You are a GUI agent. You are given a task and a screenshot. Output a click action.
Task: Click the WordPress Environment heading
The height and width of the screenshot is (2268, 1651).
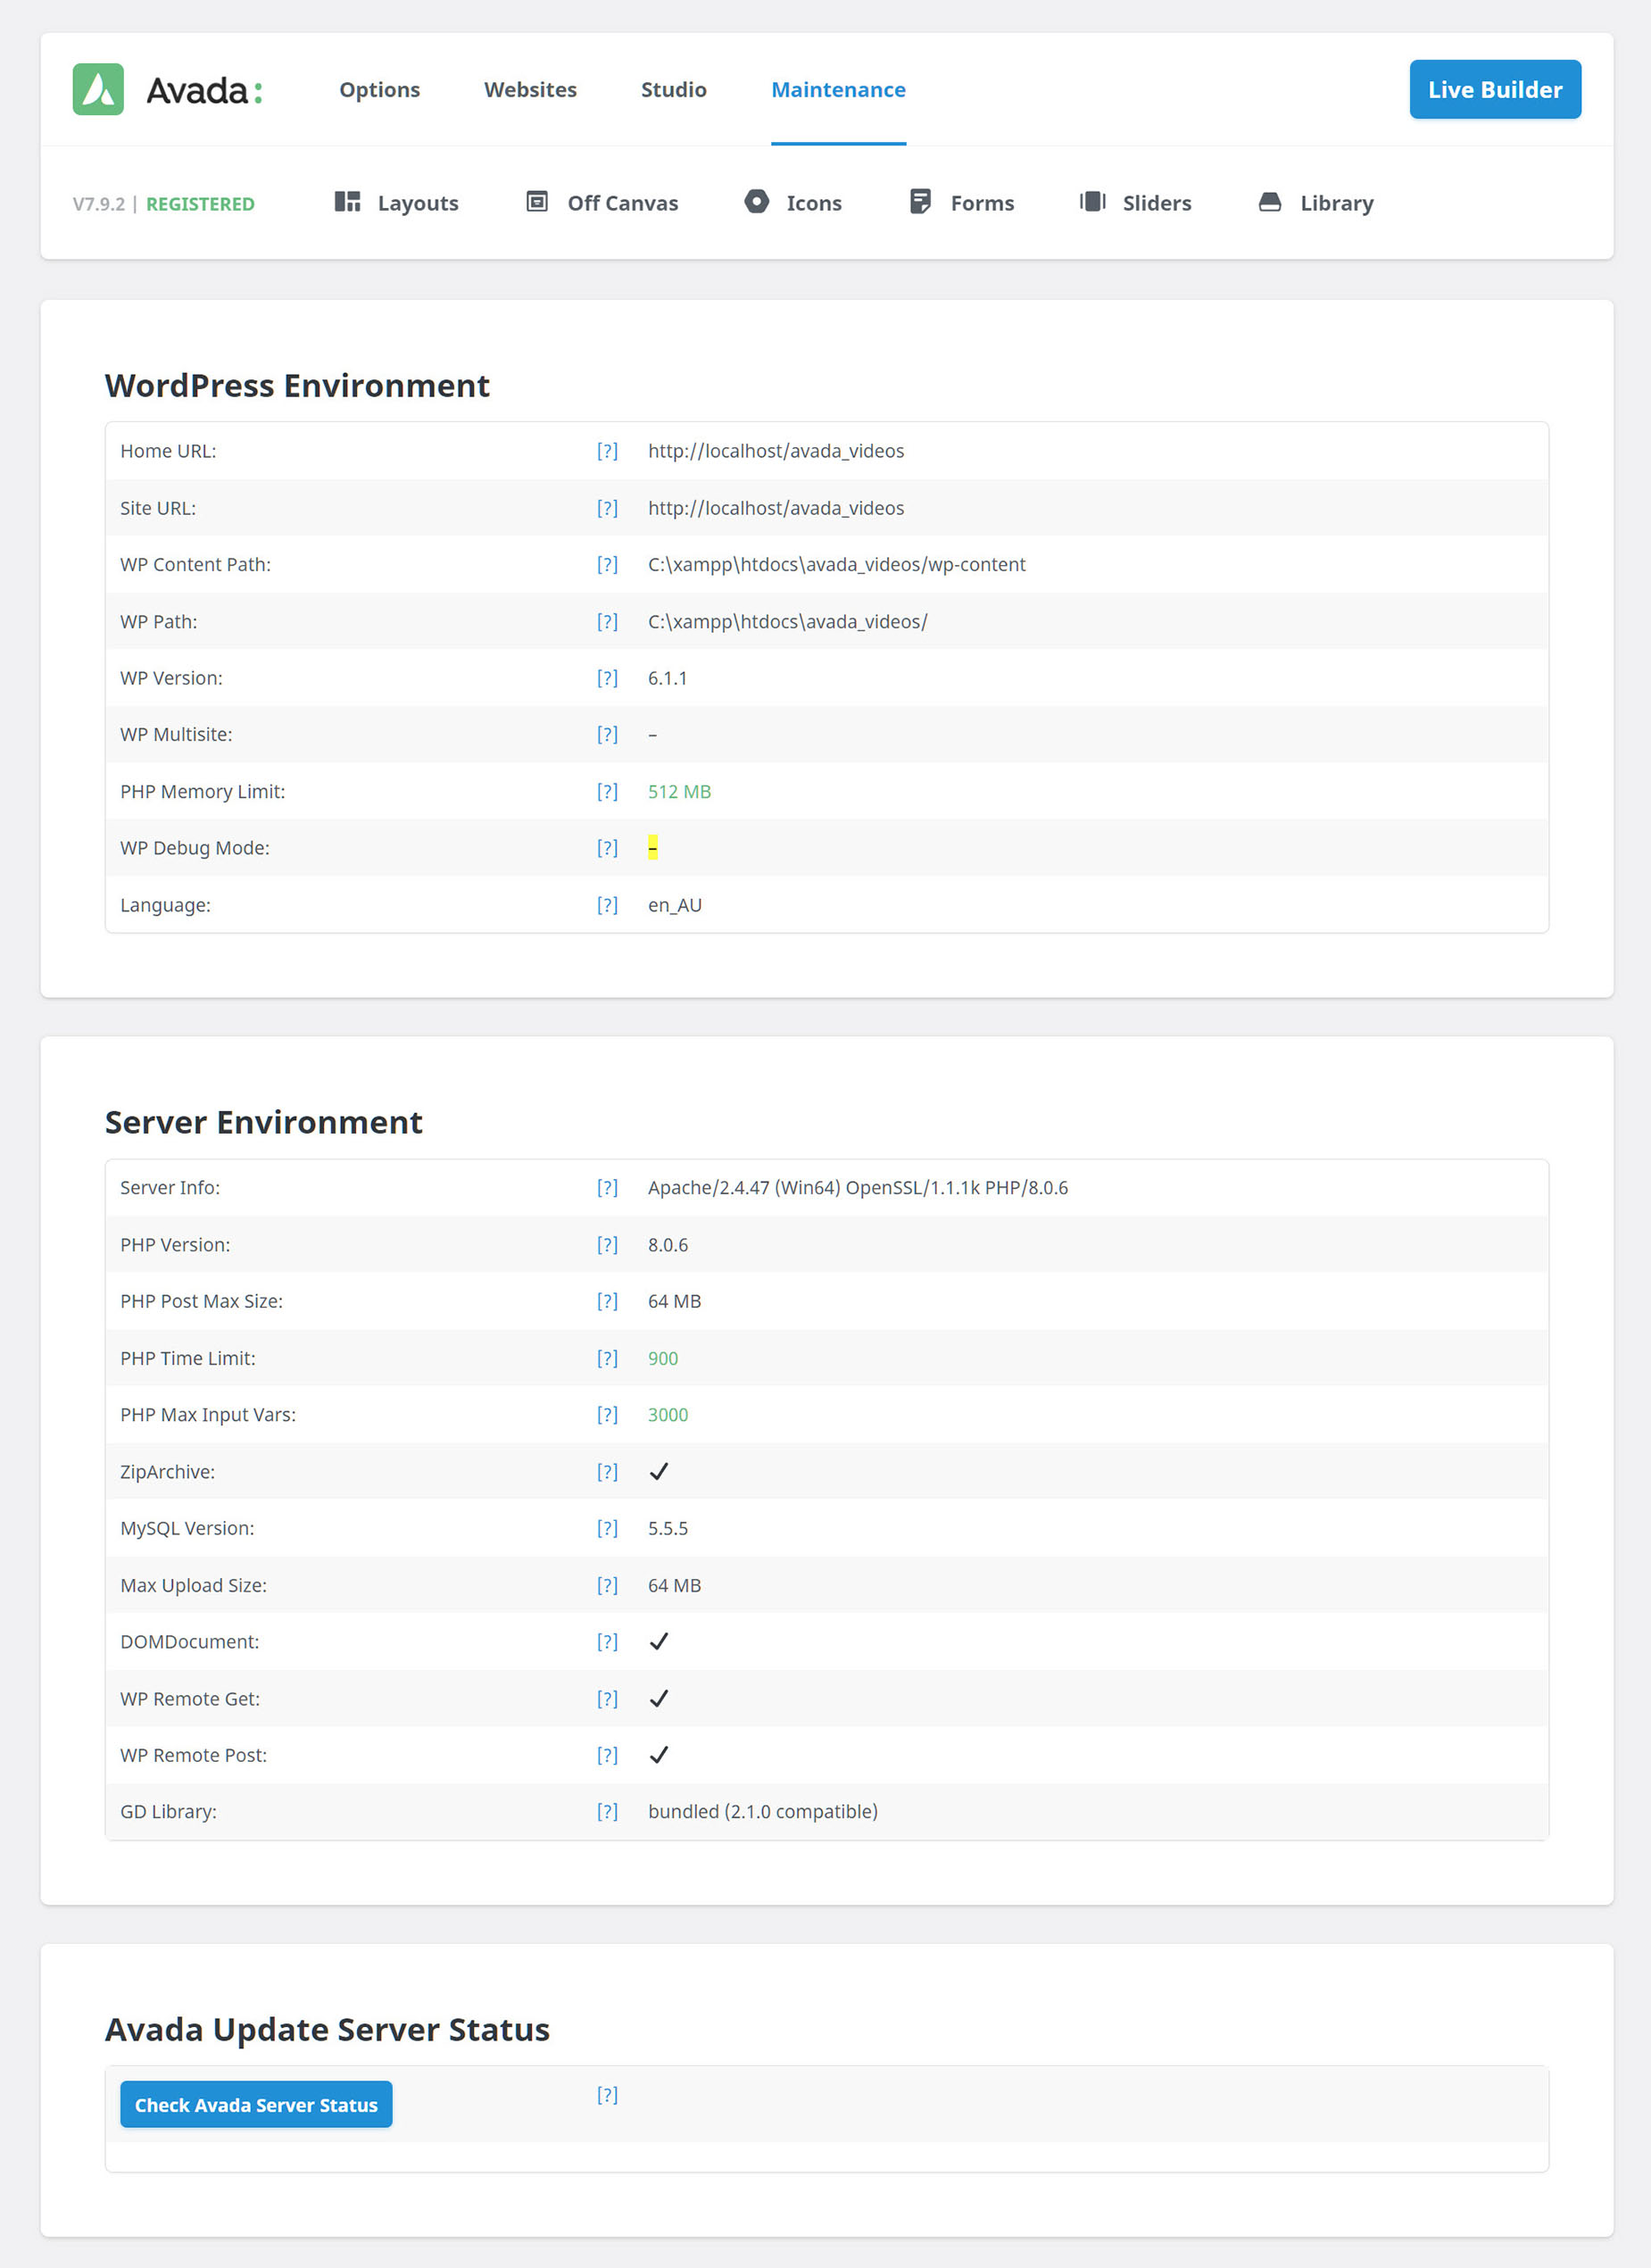coord(297,385)
